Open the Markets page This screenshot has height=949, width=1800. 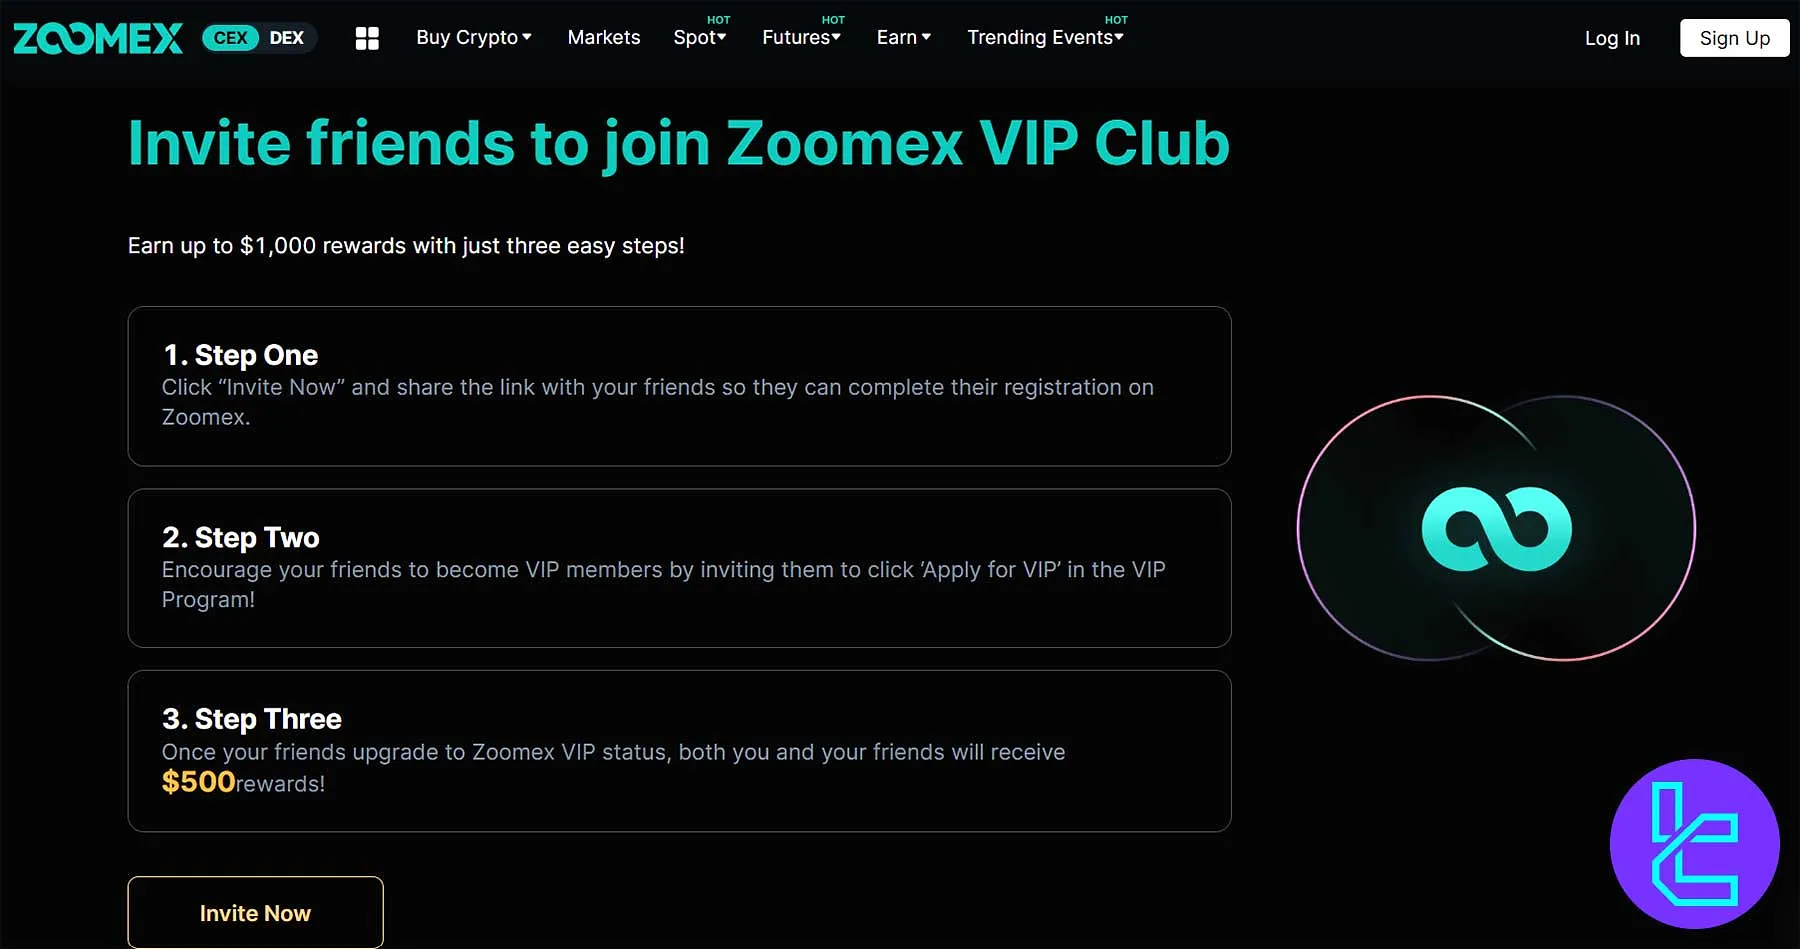click(604, 38)
